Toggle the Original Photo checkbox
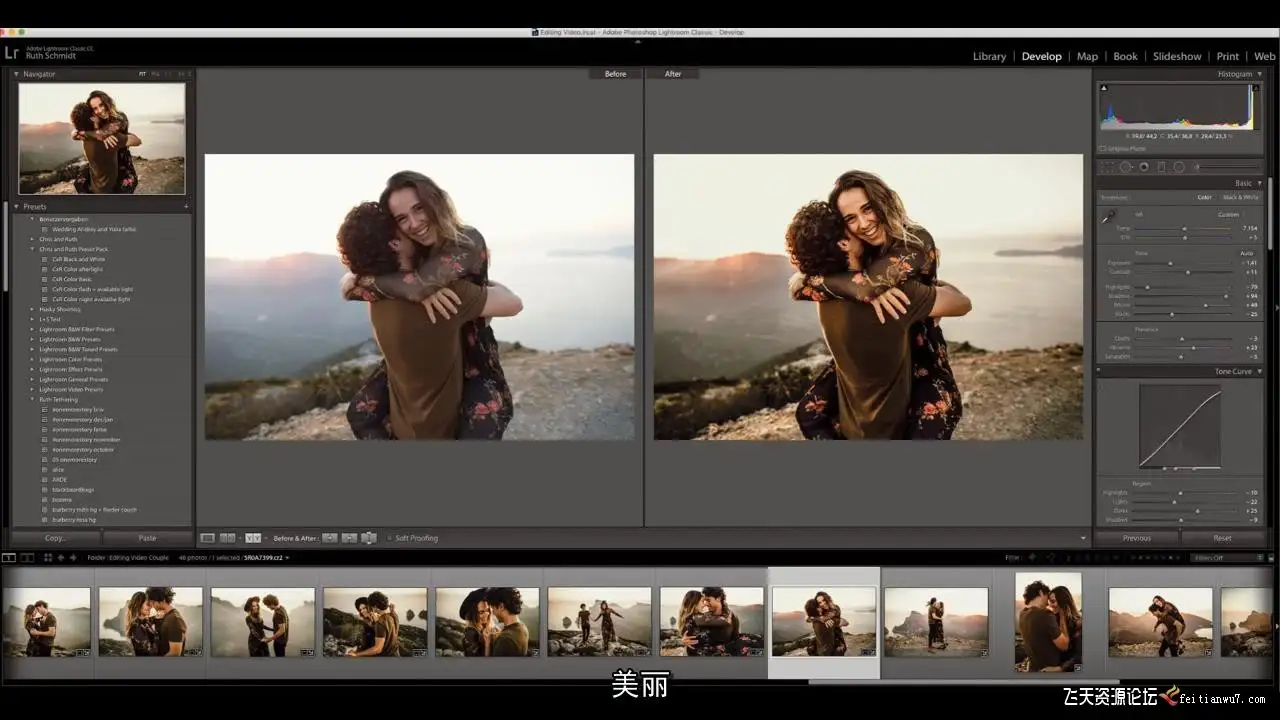Screen dimensions: 1280x720 click(1103, 149)
